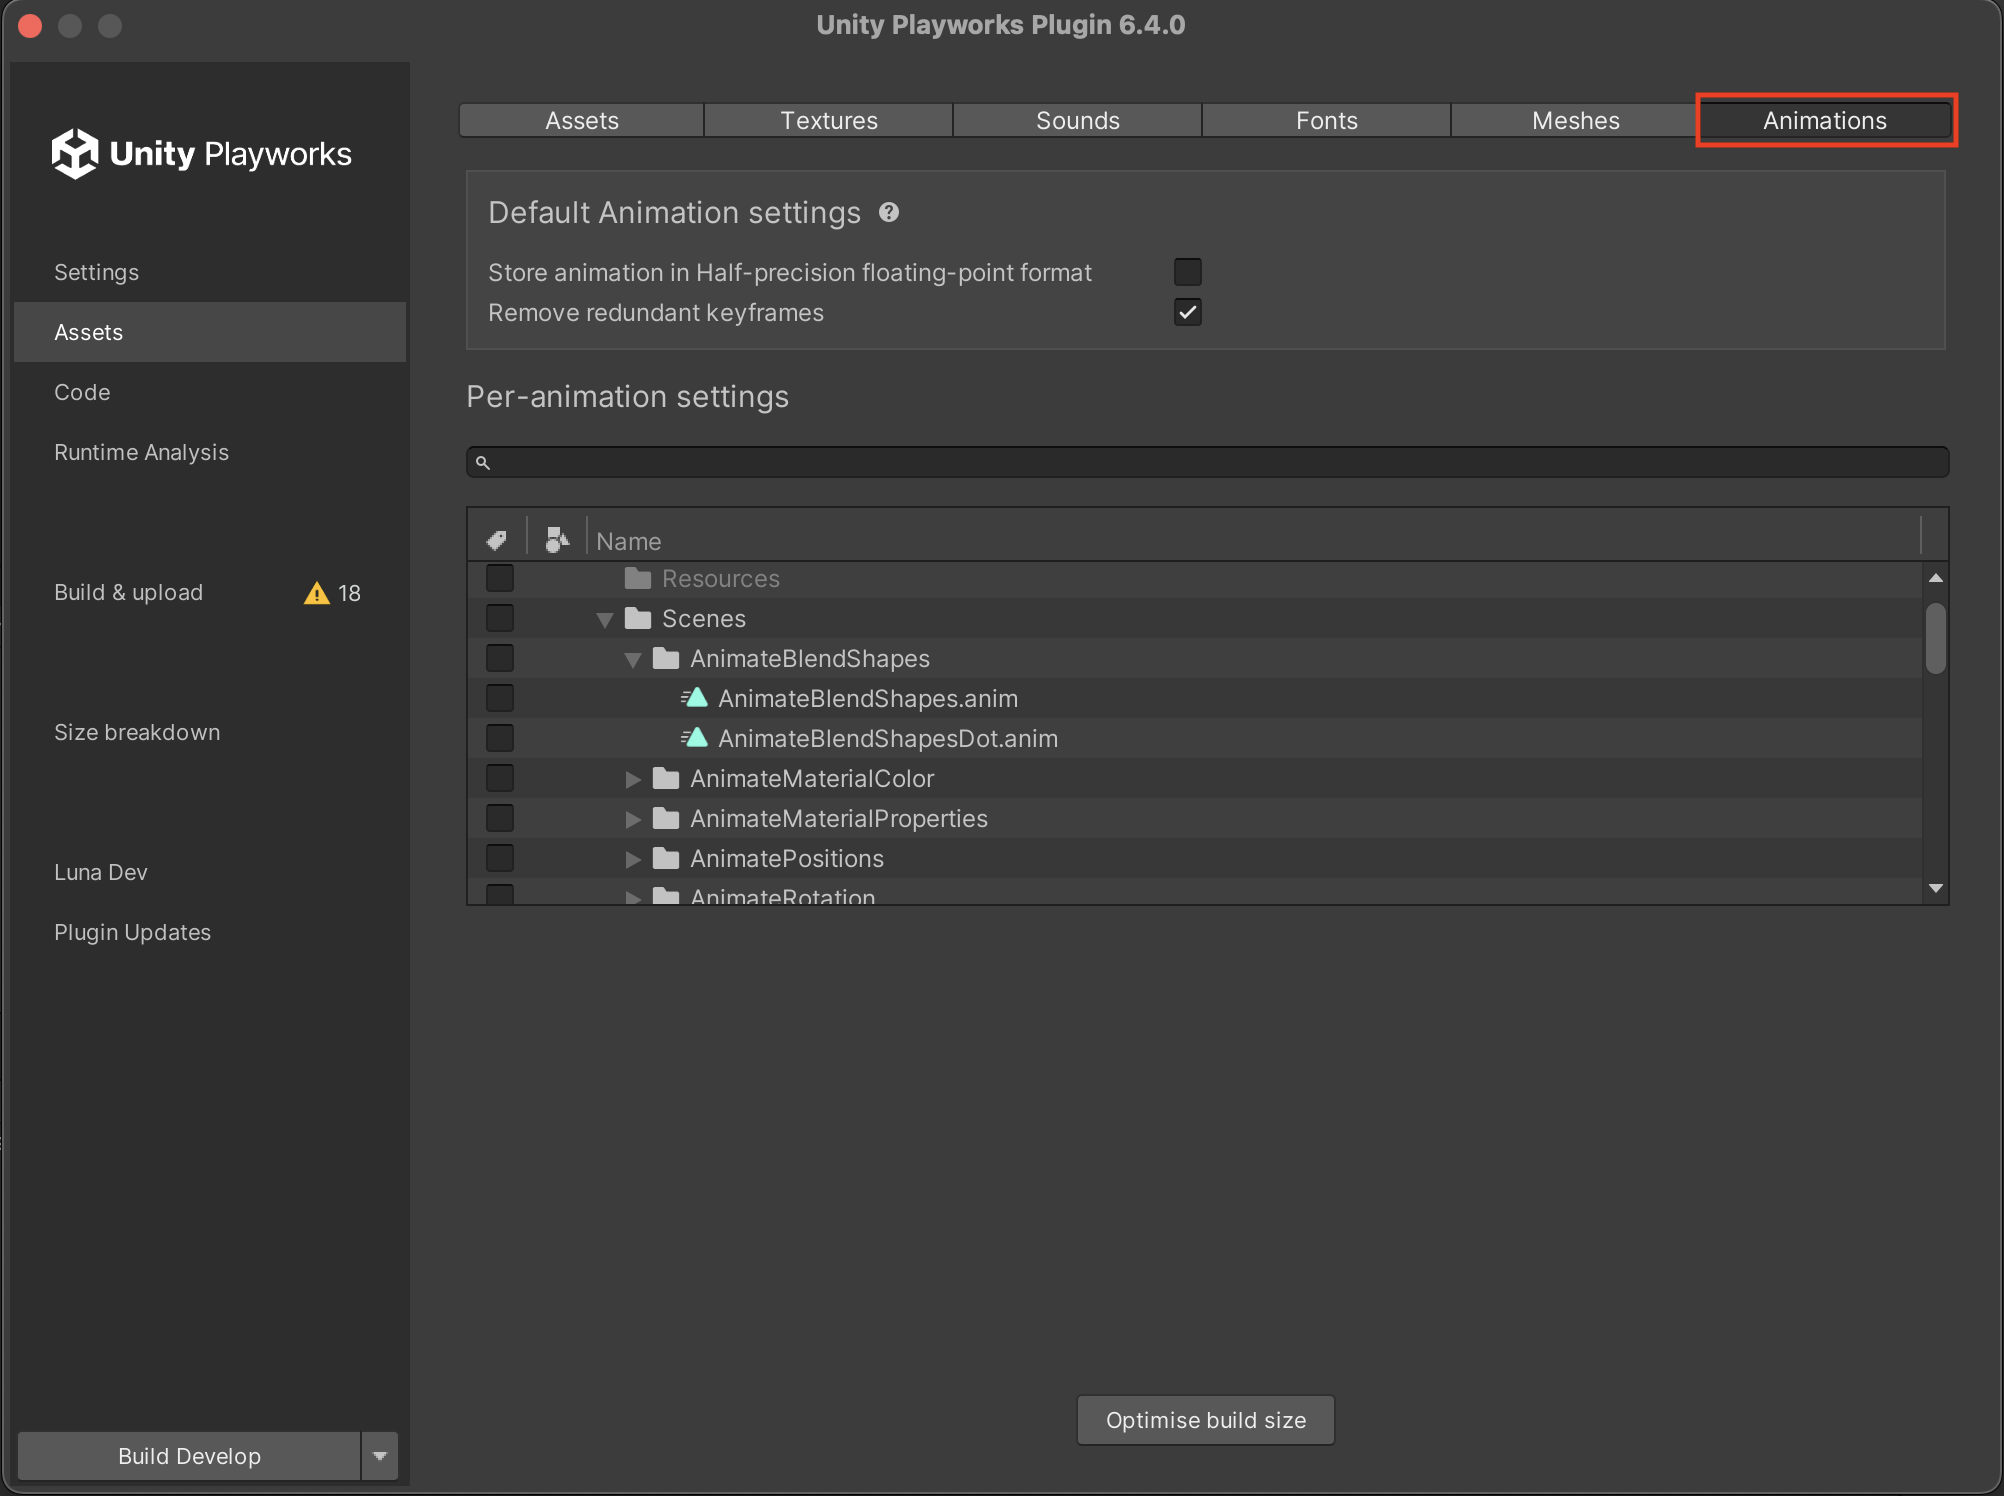
Task: Expand the AnimateMaterialProperties folder
Action: pos(633,819)
